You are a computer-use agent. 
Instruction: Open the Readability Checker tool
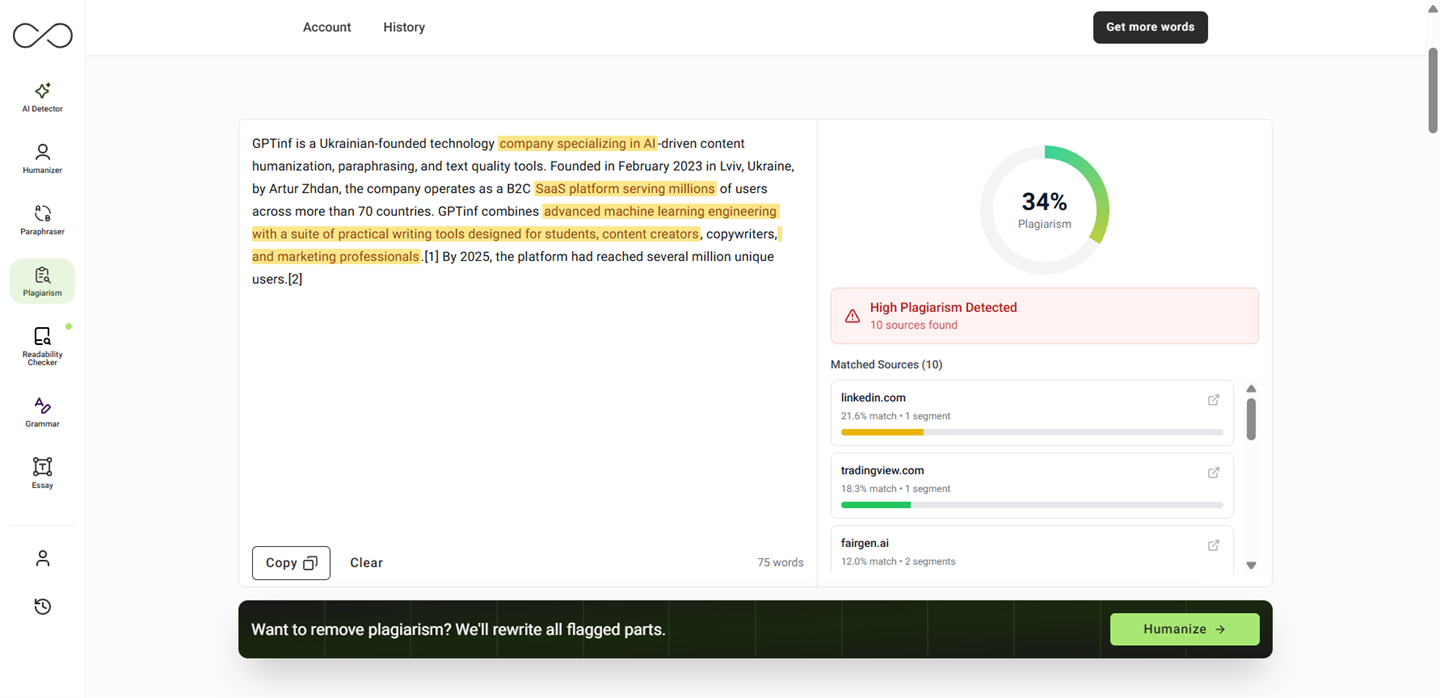pyautogui.click(x=42, y=345)
